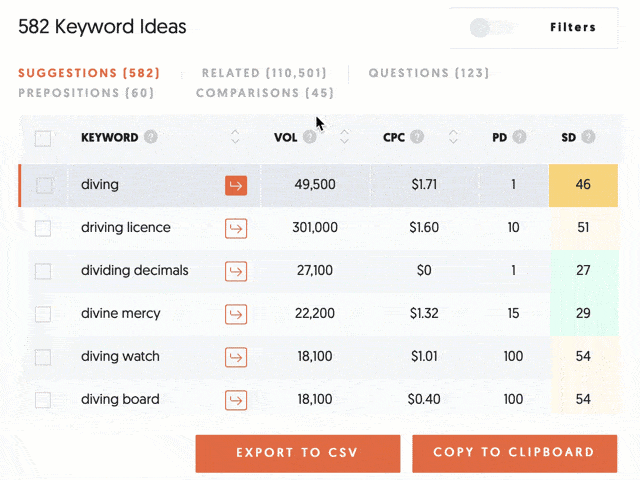The image size is (640, 480).
Task: Select the keyword "divine mercy"
Action: [120, 313]
